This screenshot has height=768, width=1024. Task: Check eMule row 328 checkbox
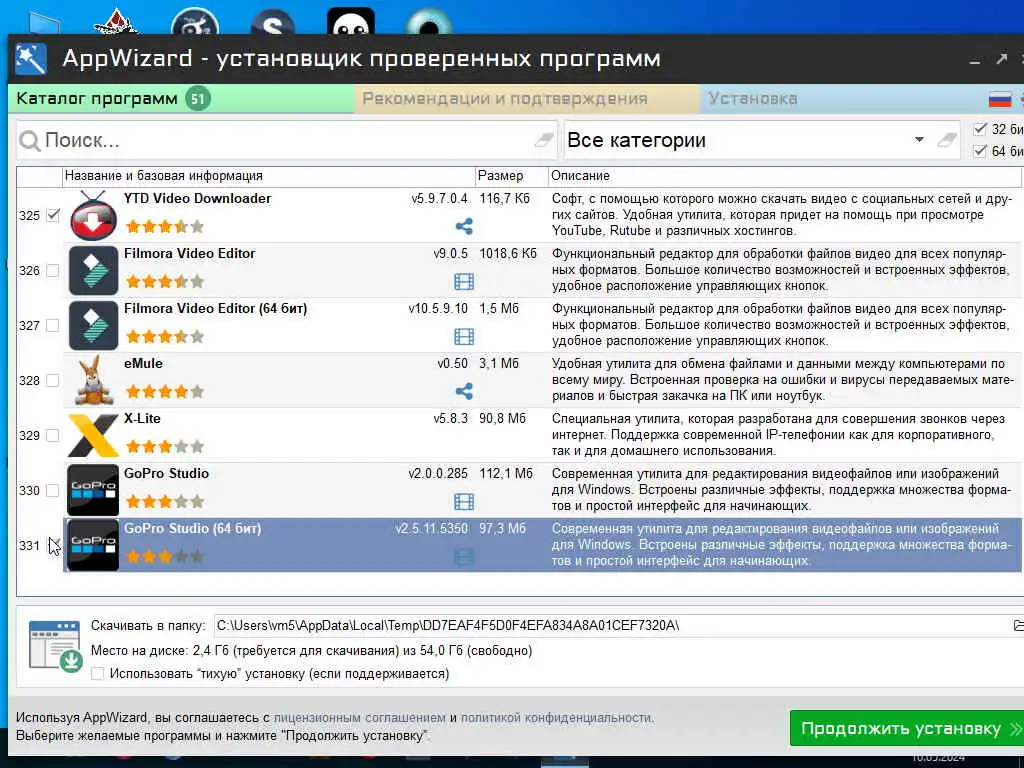[53, 380]
